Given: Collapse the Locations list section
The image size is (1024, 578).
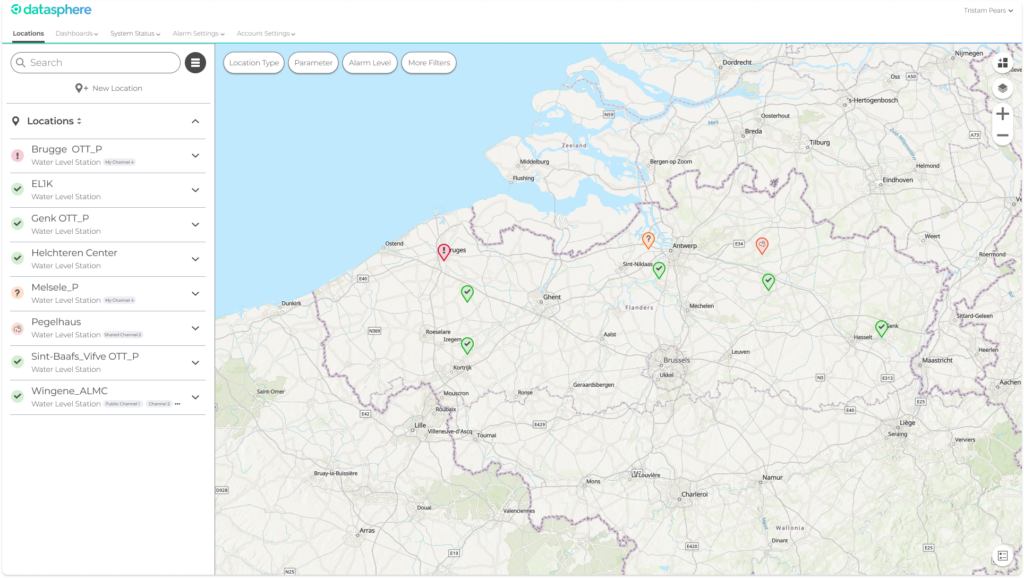Looking at the screenshot, I should click(x=195, y=121).
